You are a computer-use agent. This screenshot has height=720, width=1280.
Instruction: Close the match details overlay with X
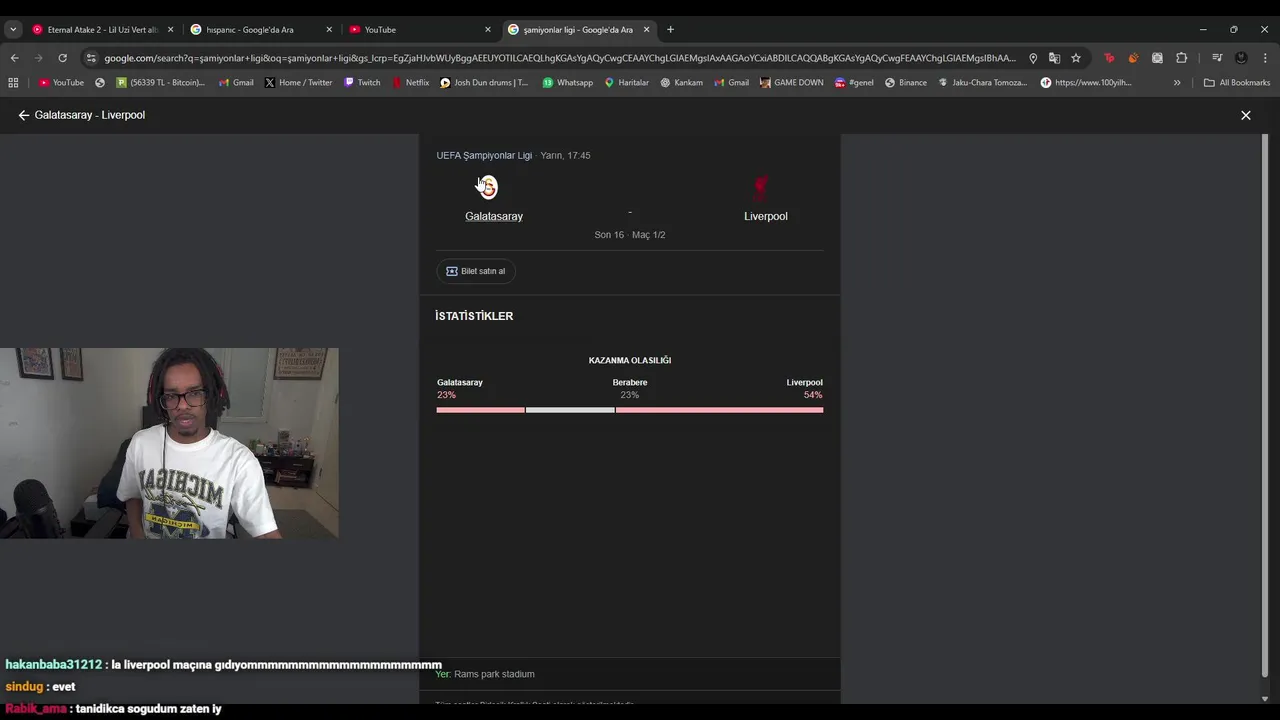pos(1246,115)
